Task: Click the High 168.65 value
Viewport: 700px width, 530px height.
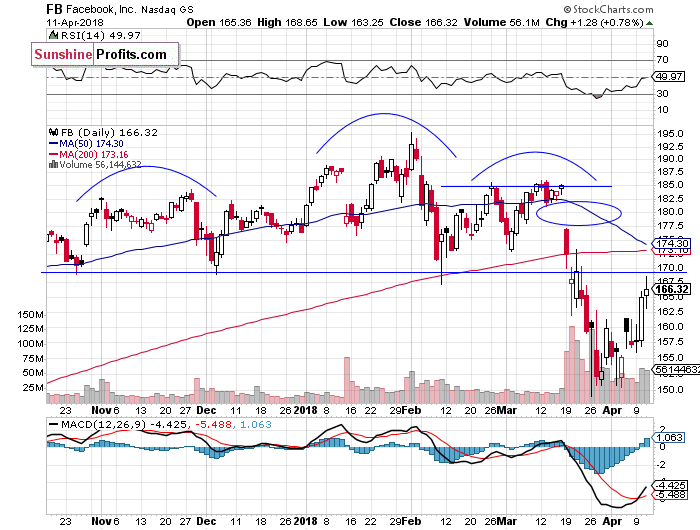Action: (287, 22)
